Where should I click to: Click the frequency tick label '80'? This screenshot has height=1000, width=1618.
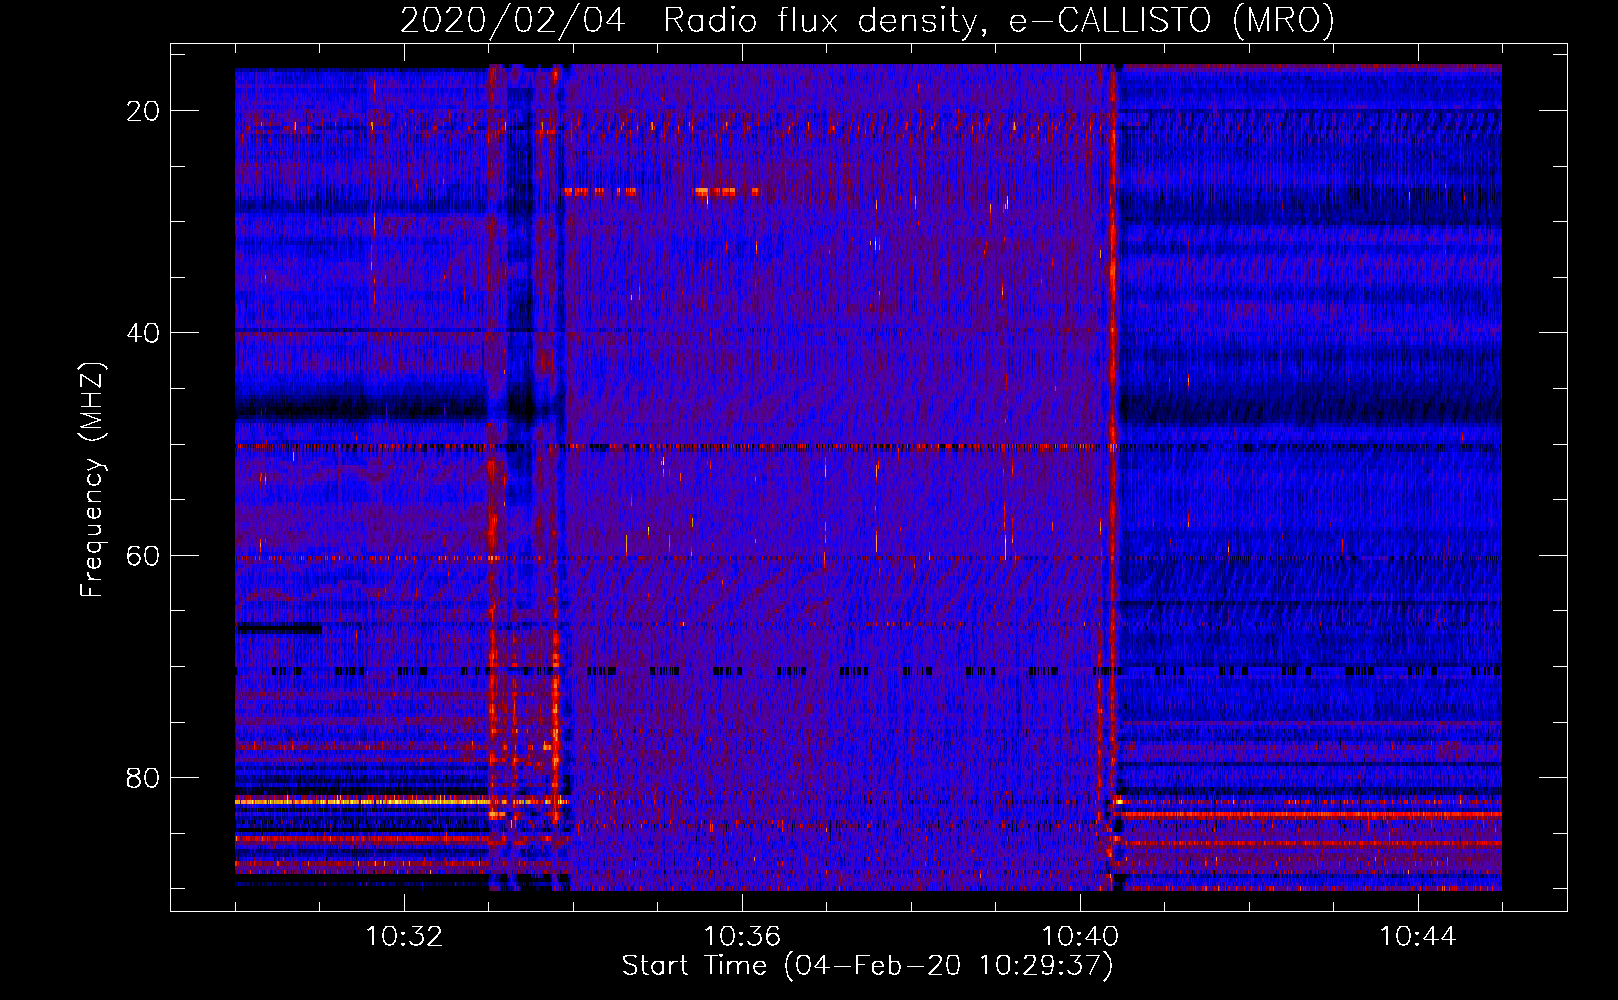point(143,777)
